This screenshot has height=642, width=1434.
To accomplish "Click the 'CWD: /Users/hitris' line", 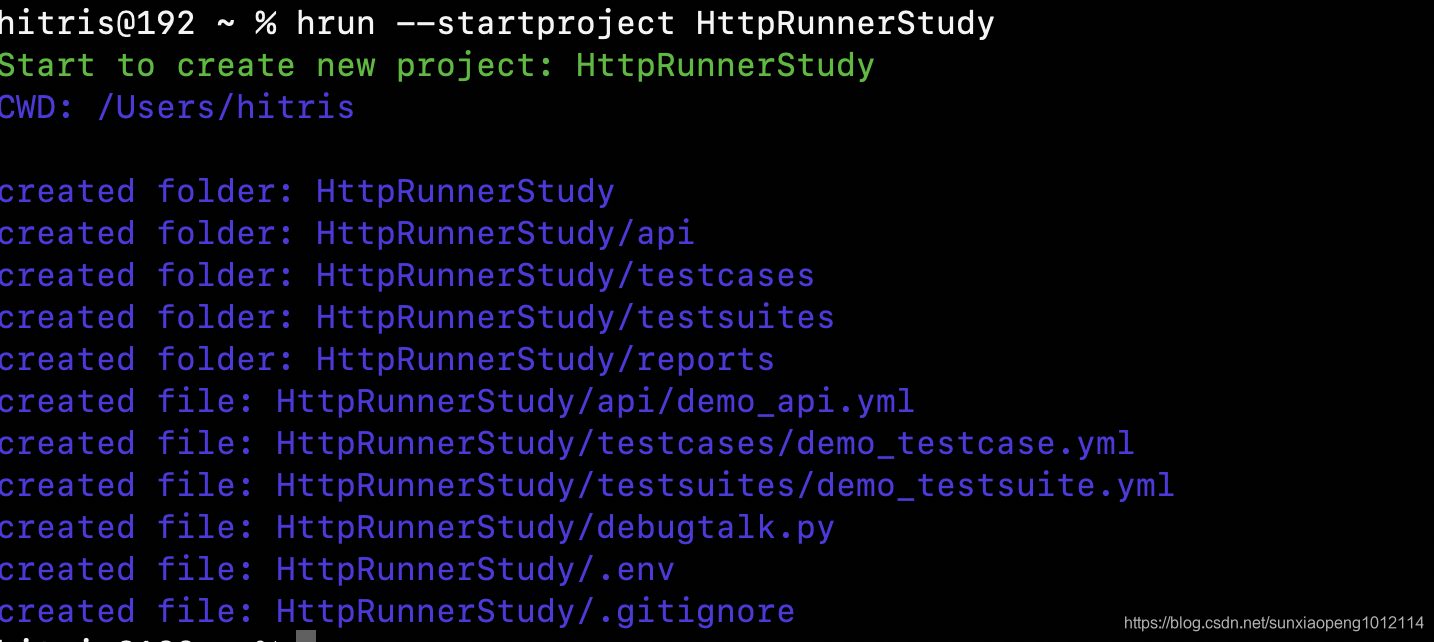I will point(177,107).
